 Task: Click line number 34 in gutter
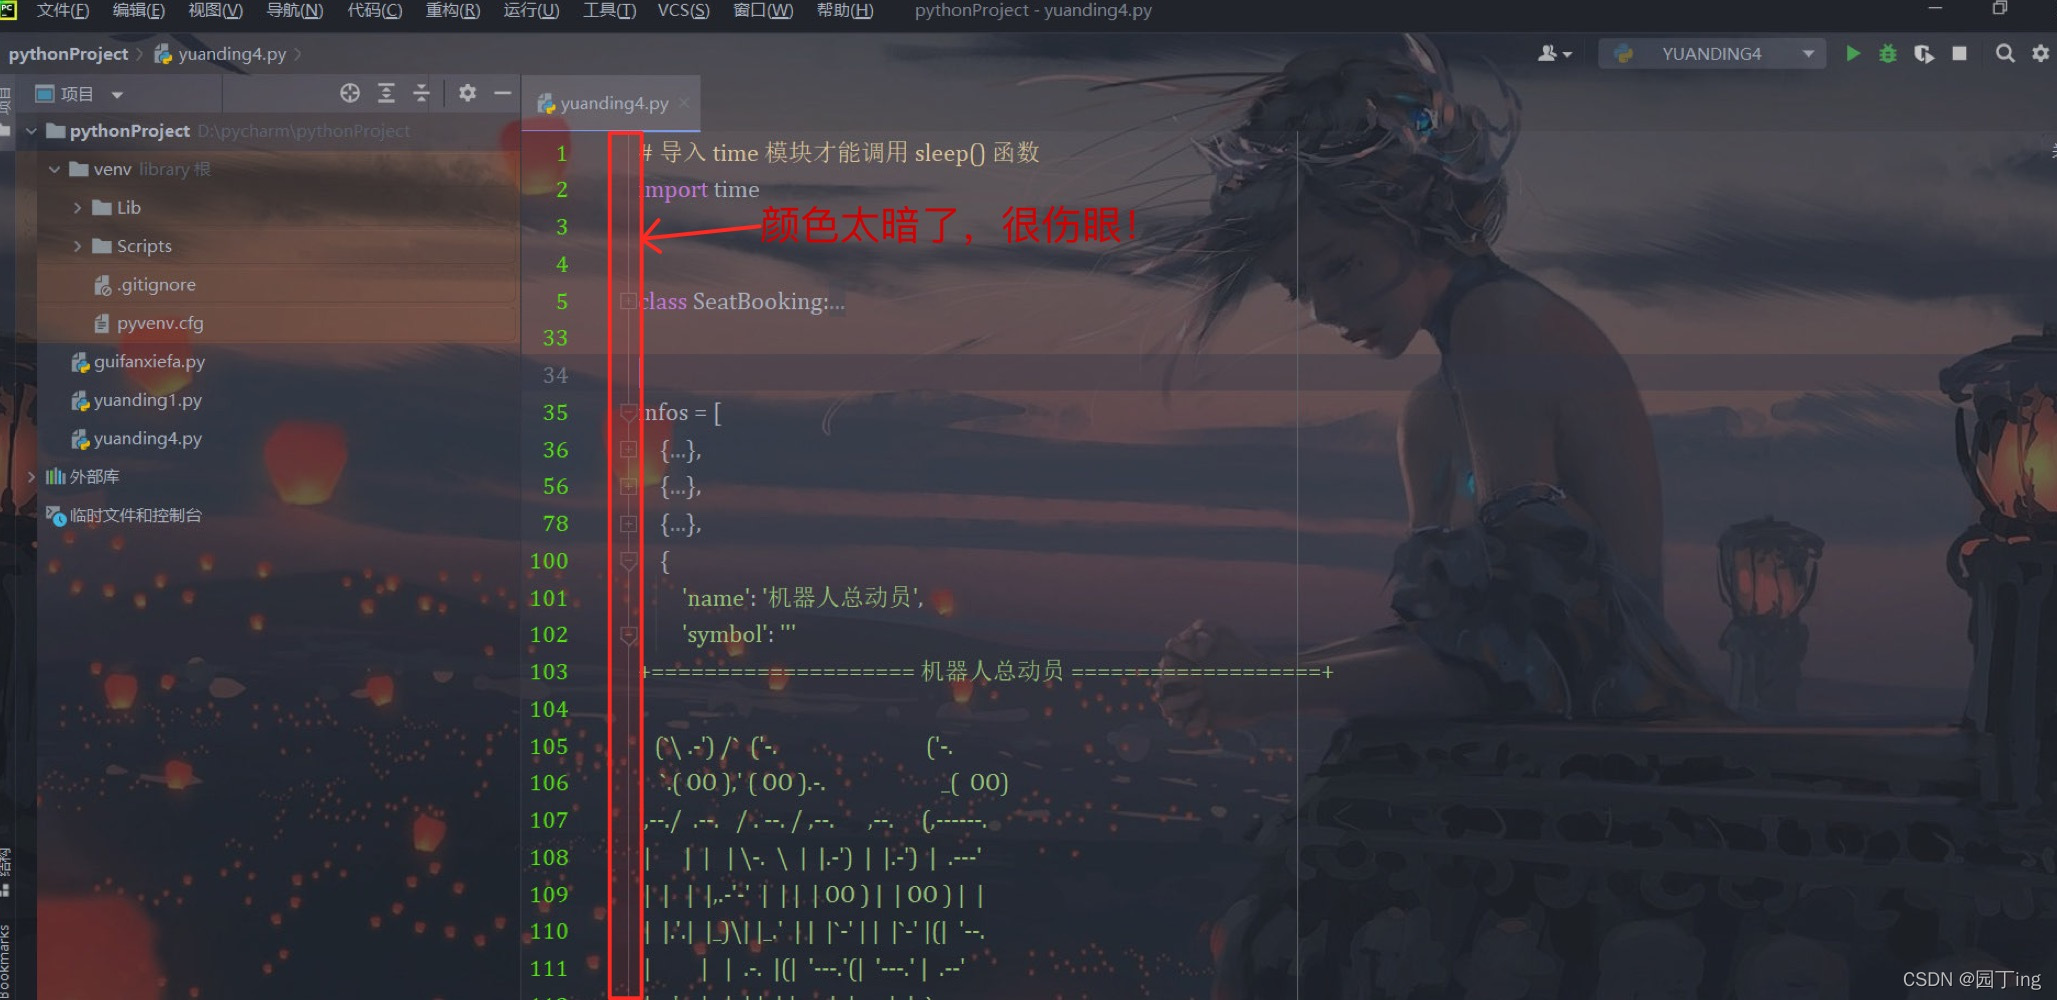pos(555,375)
